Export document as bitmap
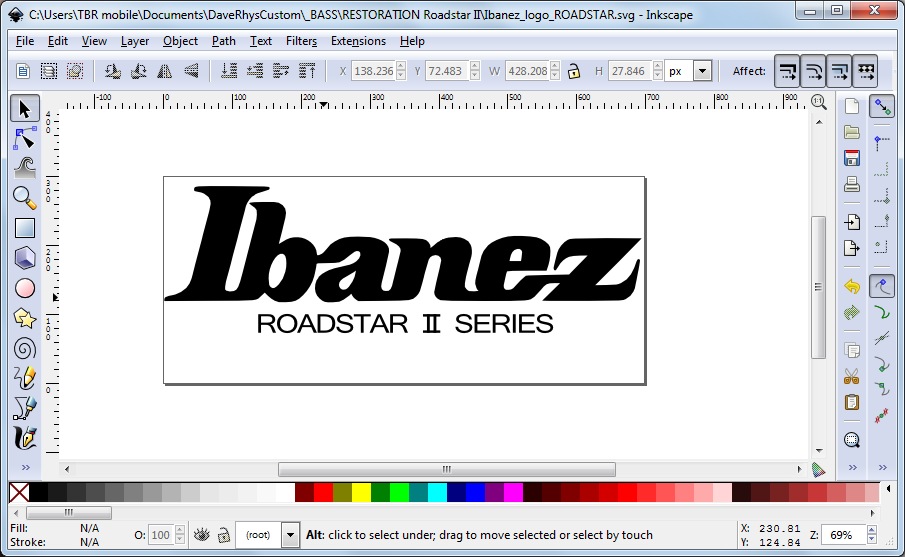905x557 pixels. click(852, 248)
